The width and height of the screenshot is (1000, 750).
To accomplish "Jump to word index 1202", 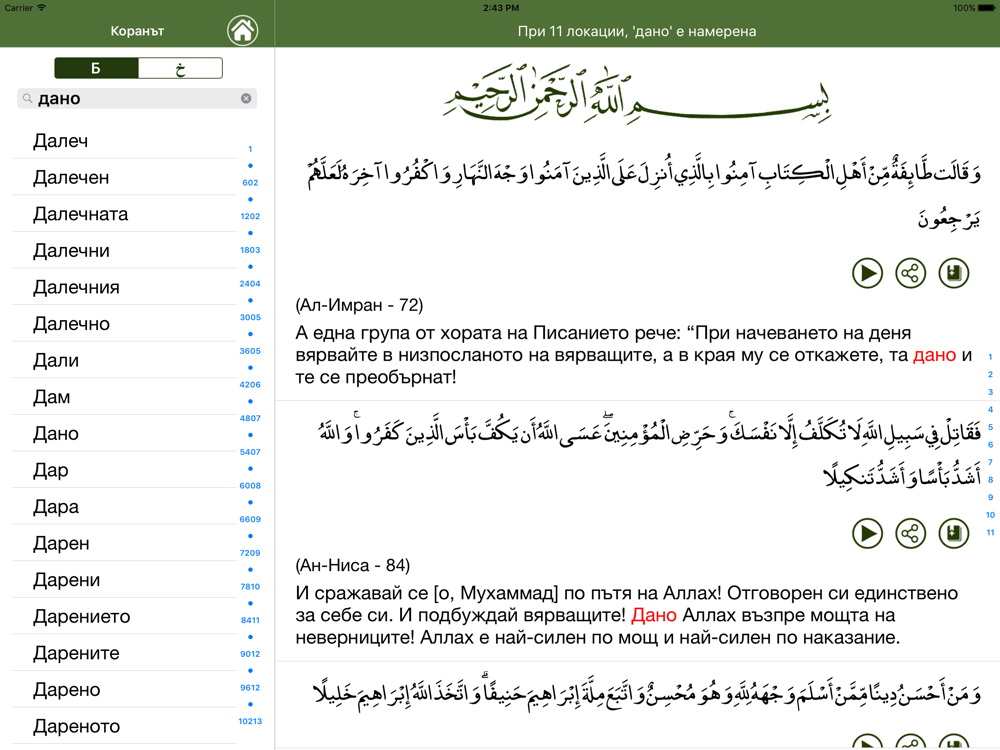I will click(x=250, y=216).
